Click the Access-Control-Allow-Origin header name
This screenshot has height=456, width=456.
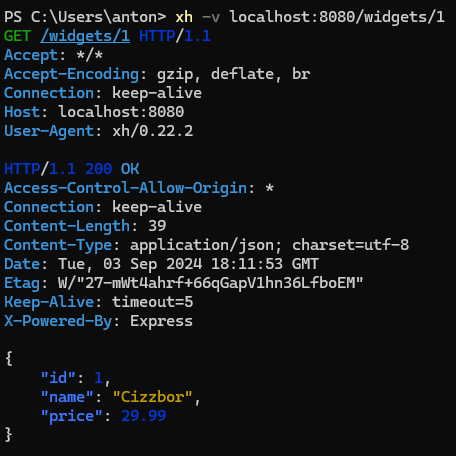tap(125, 188)
